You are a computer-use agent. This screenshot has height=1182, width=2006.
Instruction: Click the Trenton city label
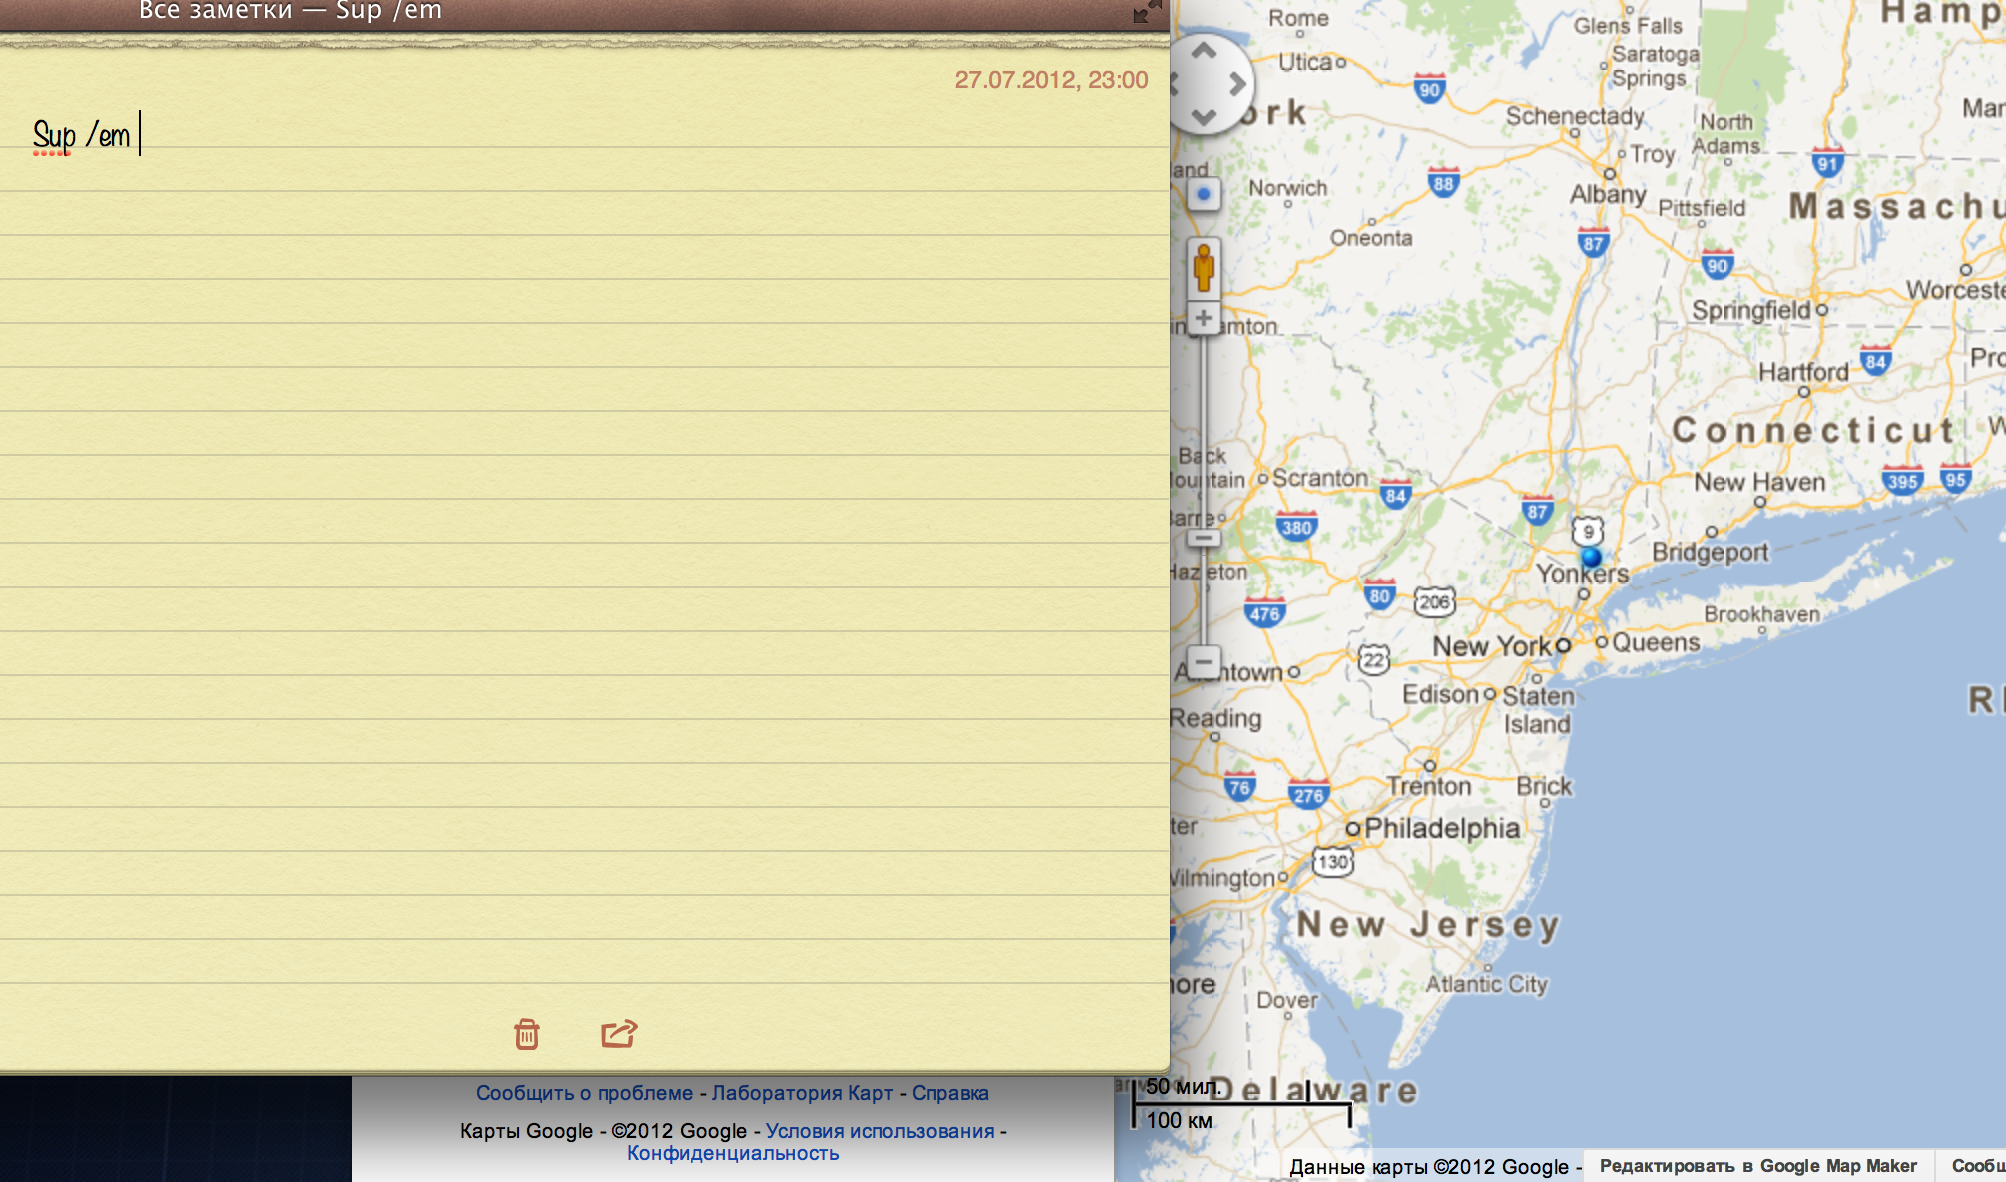click(1428, 787)
